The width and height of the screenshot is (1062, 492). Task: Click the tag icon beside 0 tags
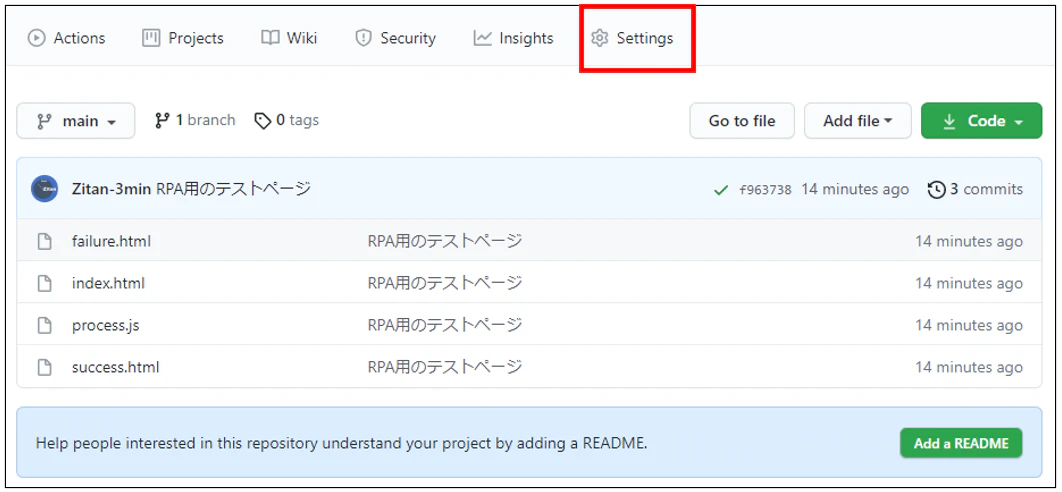[263, 121]
